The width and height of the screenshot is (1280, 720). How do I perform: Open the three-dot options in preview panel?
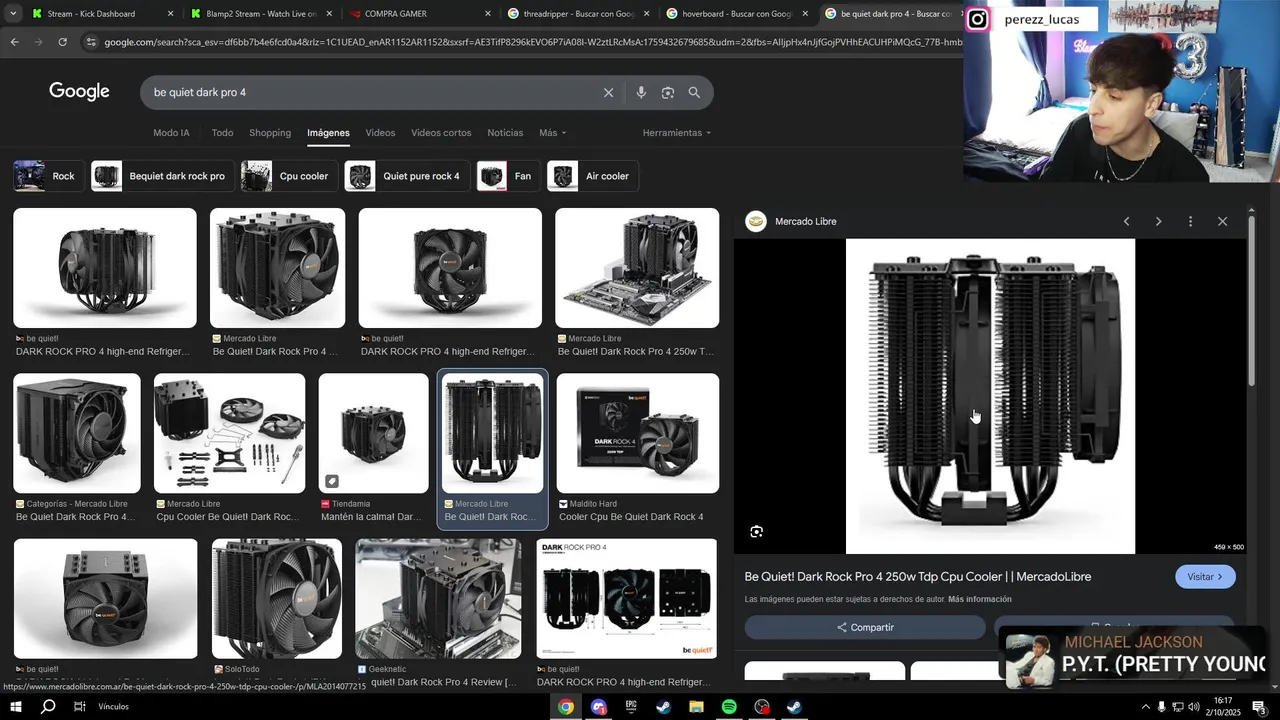tap(1190, 221)
